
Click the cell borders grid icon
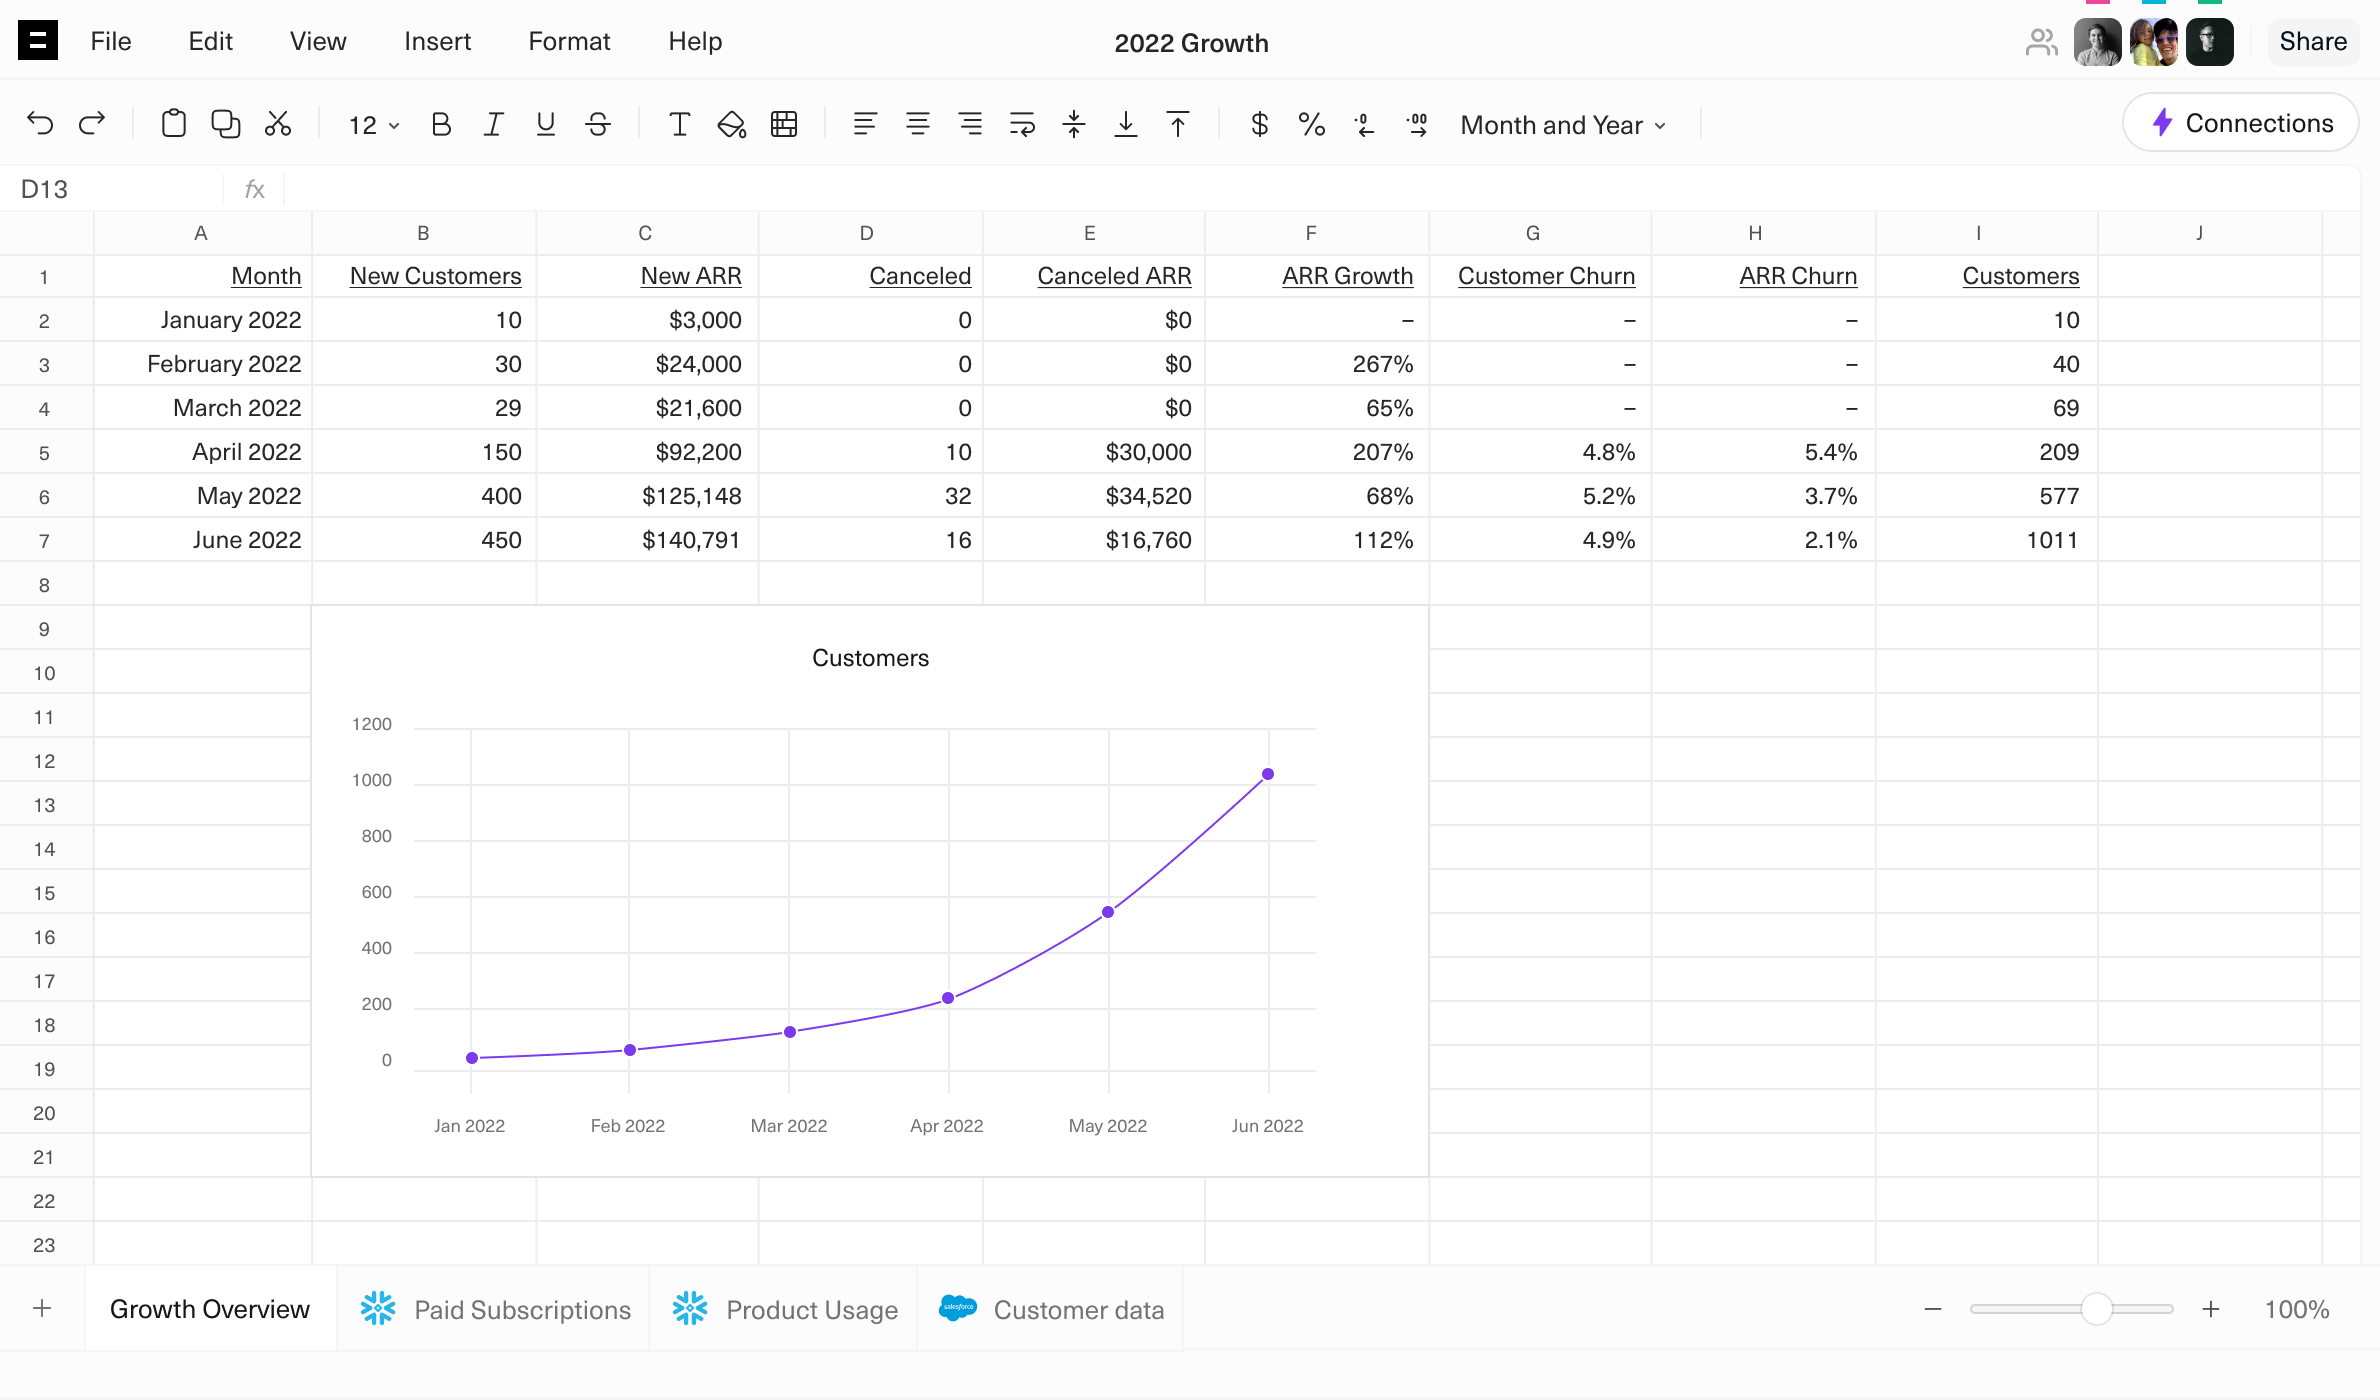784,124
